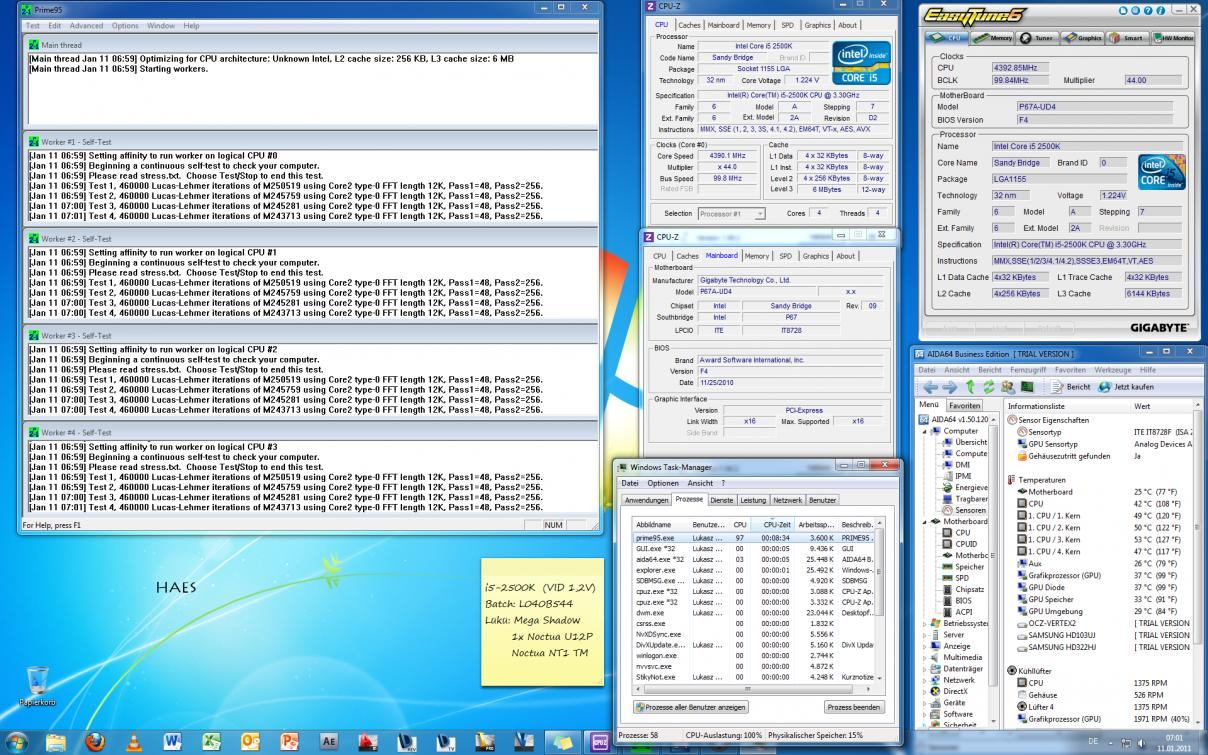
Task: Open Word from taskbar
Action: (173, 741)
